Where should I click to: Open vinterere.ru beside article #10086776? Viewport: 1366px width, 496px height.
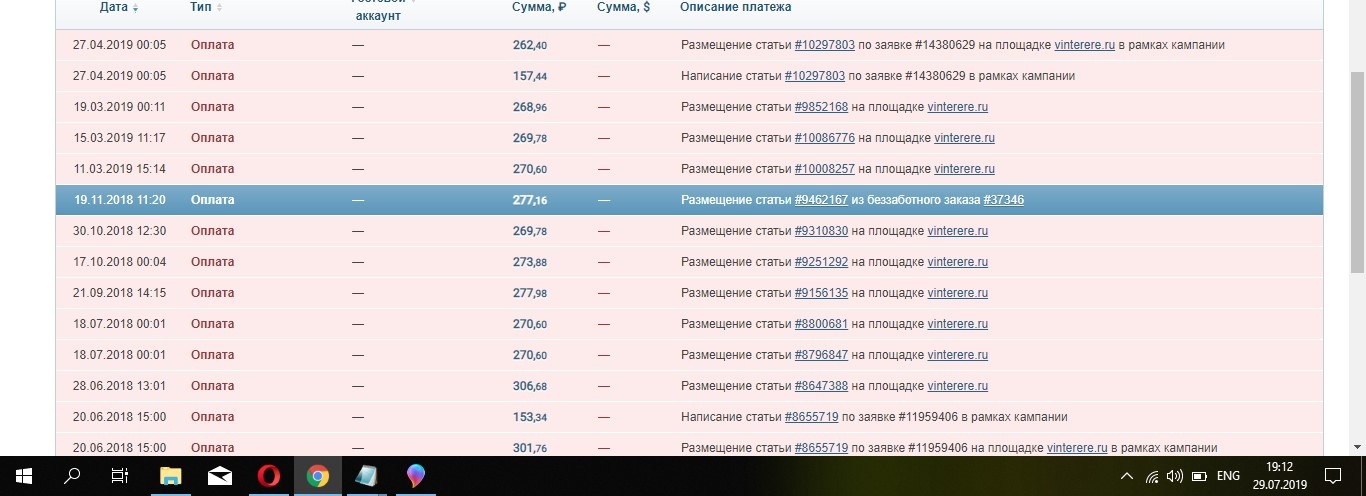[x=965, y=138]
